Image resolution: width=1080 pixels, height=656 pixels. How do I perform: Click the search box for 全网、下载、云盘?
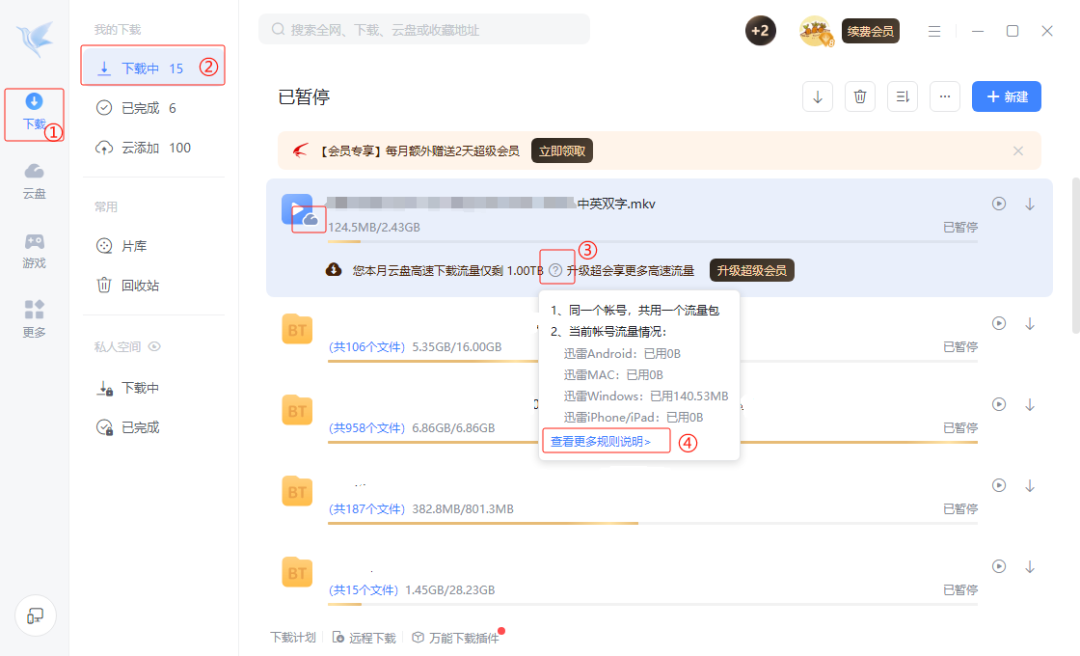[424, 30]
